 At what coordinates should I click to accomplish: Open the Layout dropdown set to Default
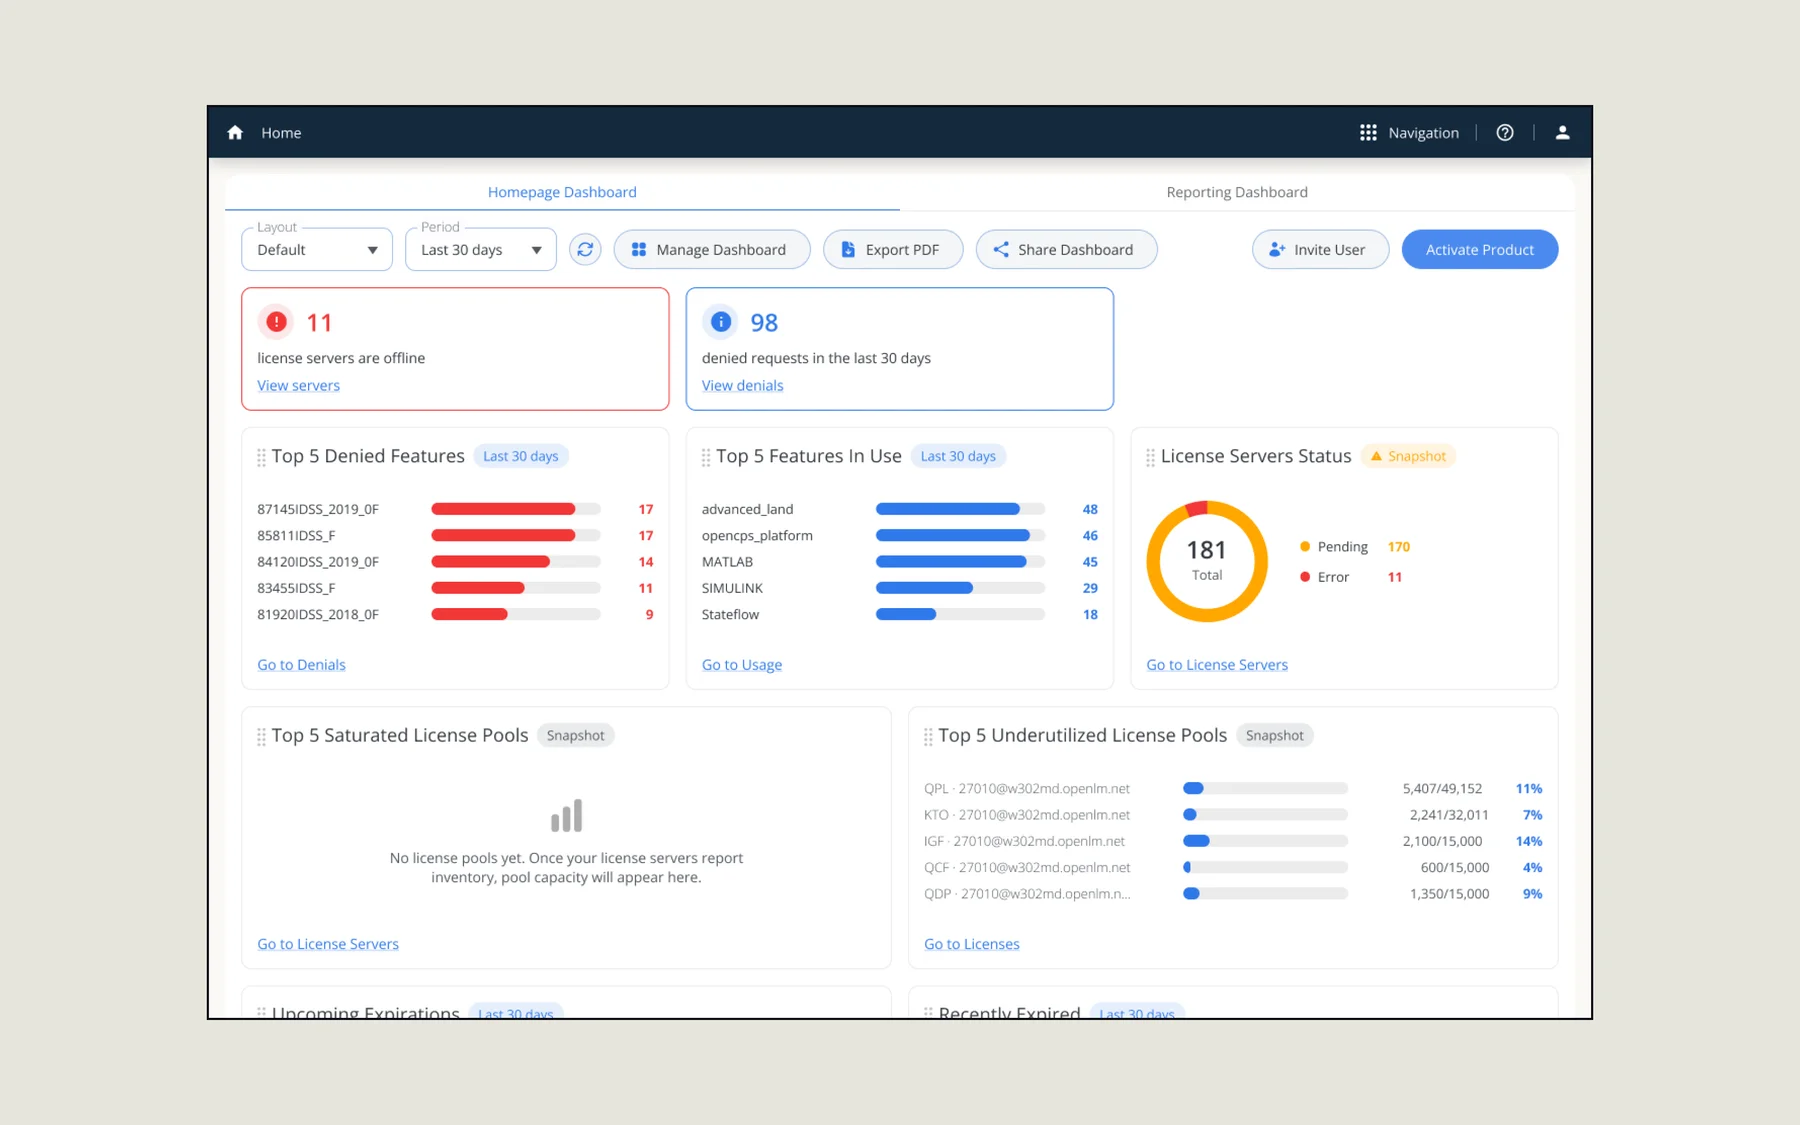(x=317, y=249)
